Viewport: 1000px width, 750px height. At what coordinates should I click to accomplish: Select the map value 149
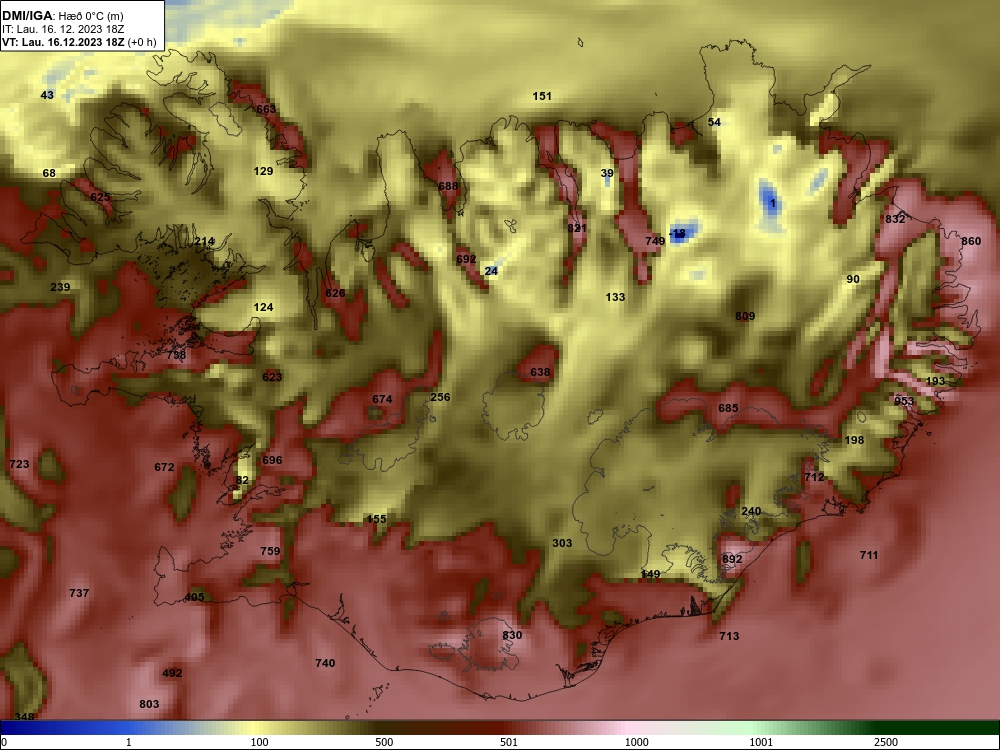[650, 573]
